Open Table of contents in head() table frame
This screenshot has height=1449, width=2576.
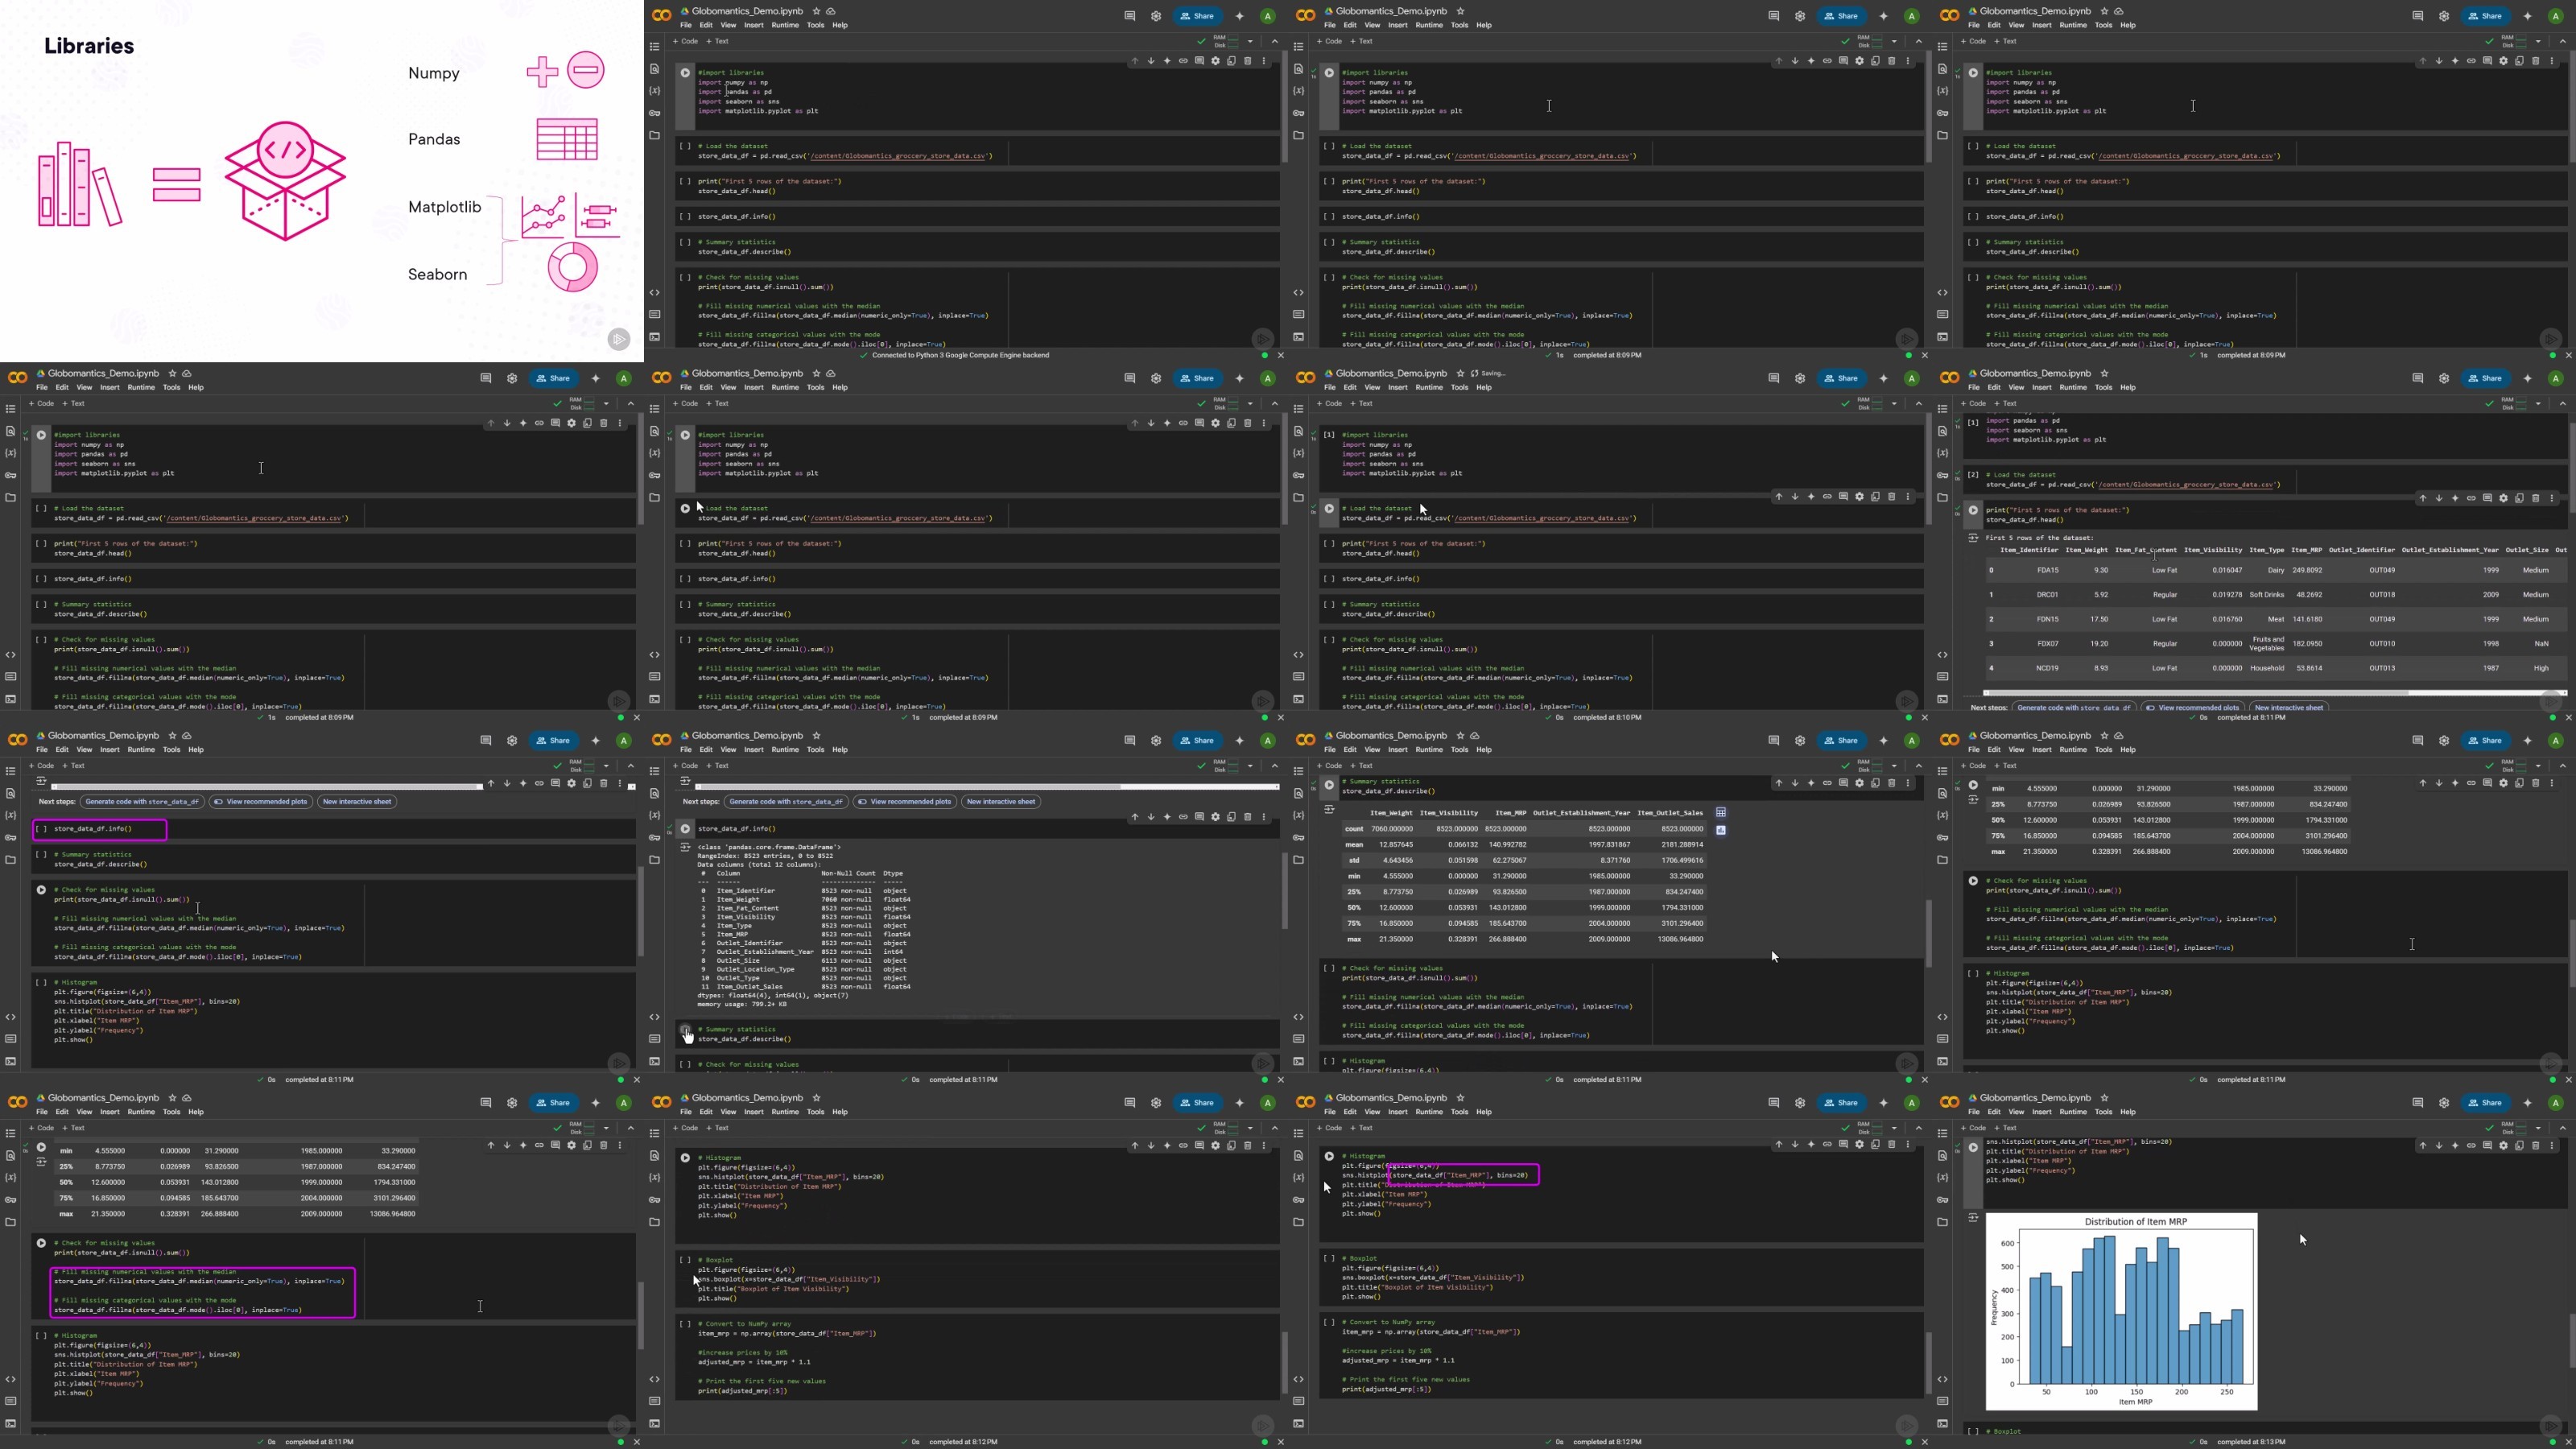1943,409
